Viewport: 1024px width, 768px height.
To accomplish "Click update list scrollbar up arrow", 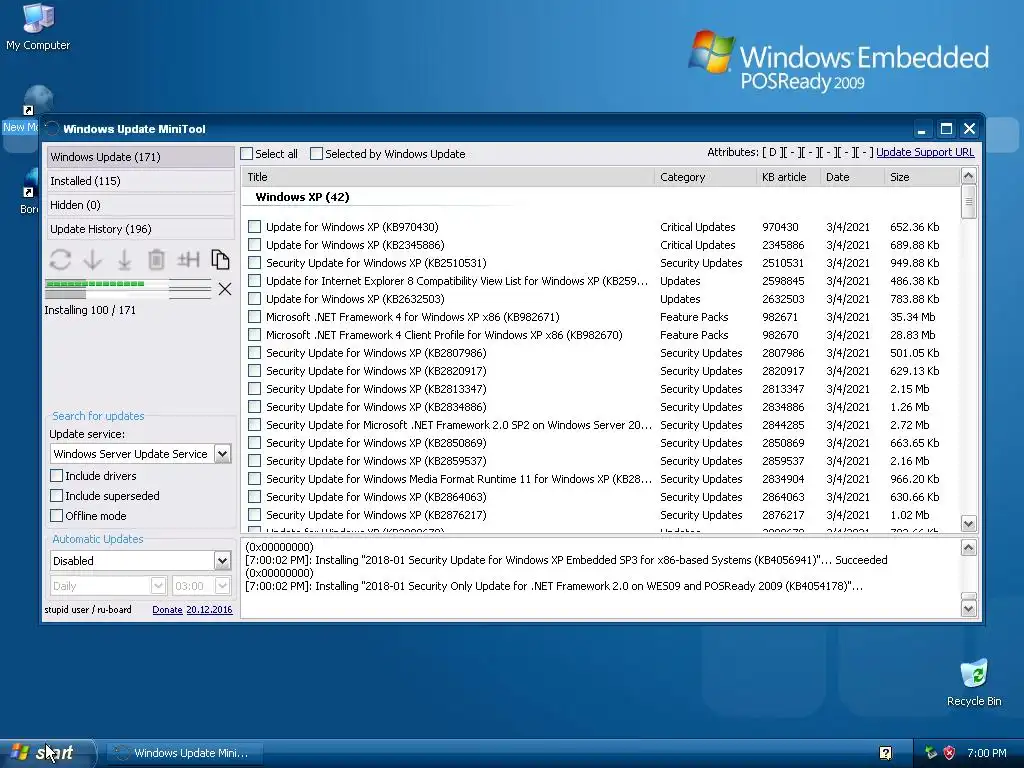I will click(968, 176).
